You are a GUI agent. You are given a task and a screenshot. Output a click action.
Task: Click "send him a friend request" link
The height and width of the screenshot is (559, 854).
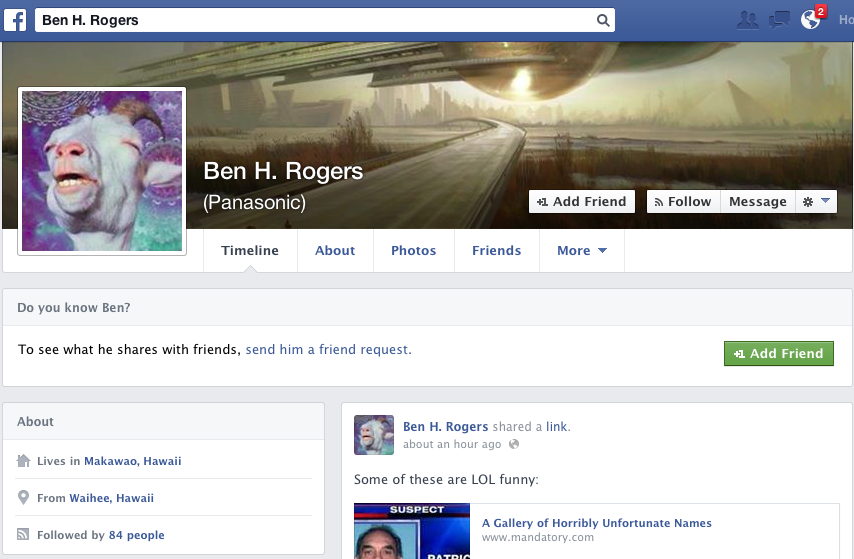[328, 350]
